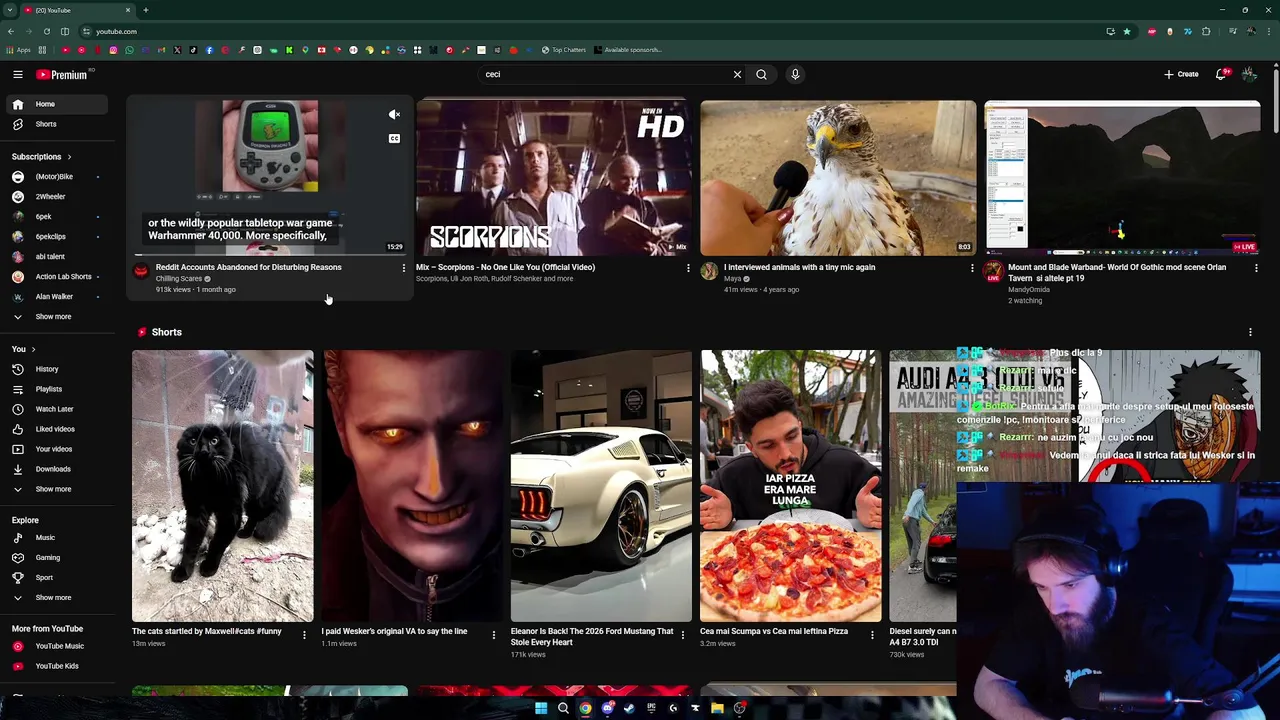The image size is (1280, 720).
Task: Open Chrome's extensions puzzle icon
Action: (x=1206, y=31)
